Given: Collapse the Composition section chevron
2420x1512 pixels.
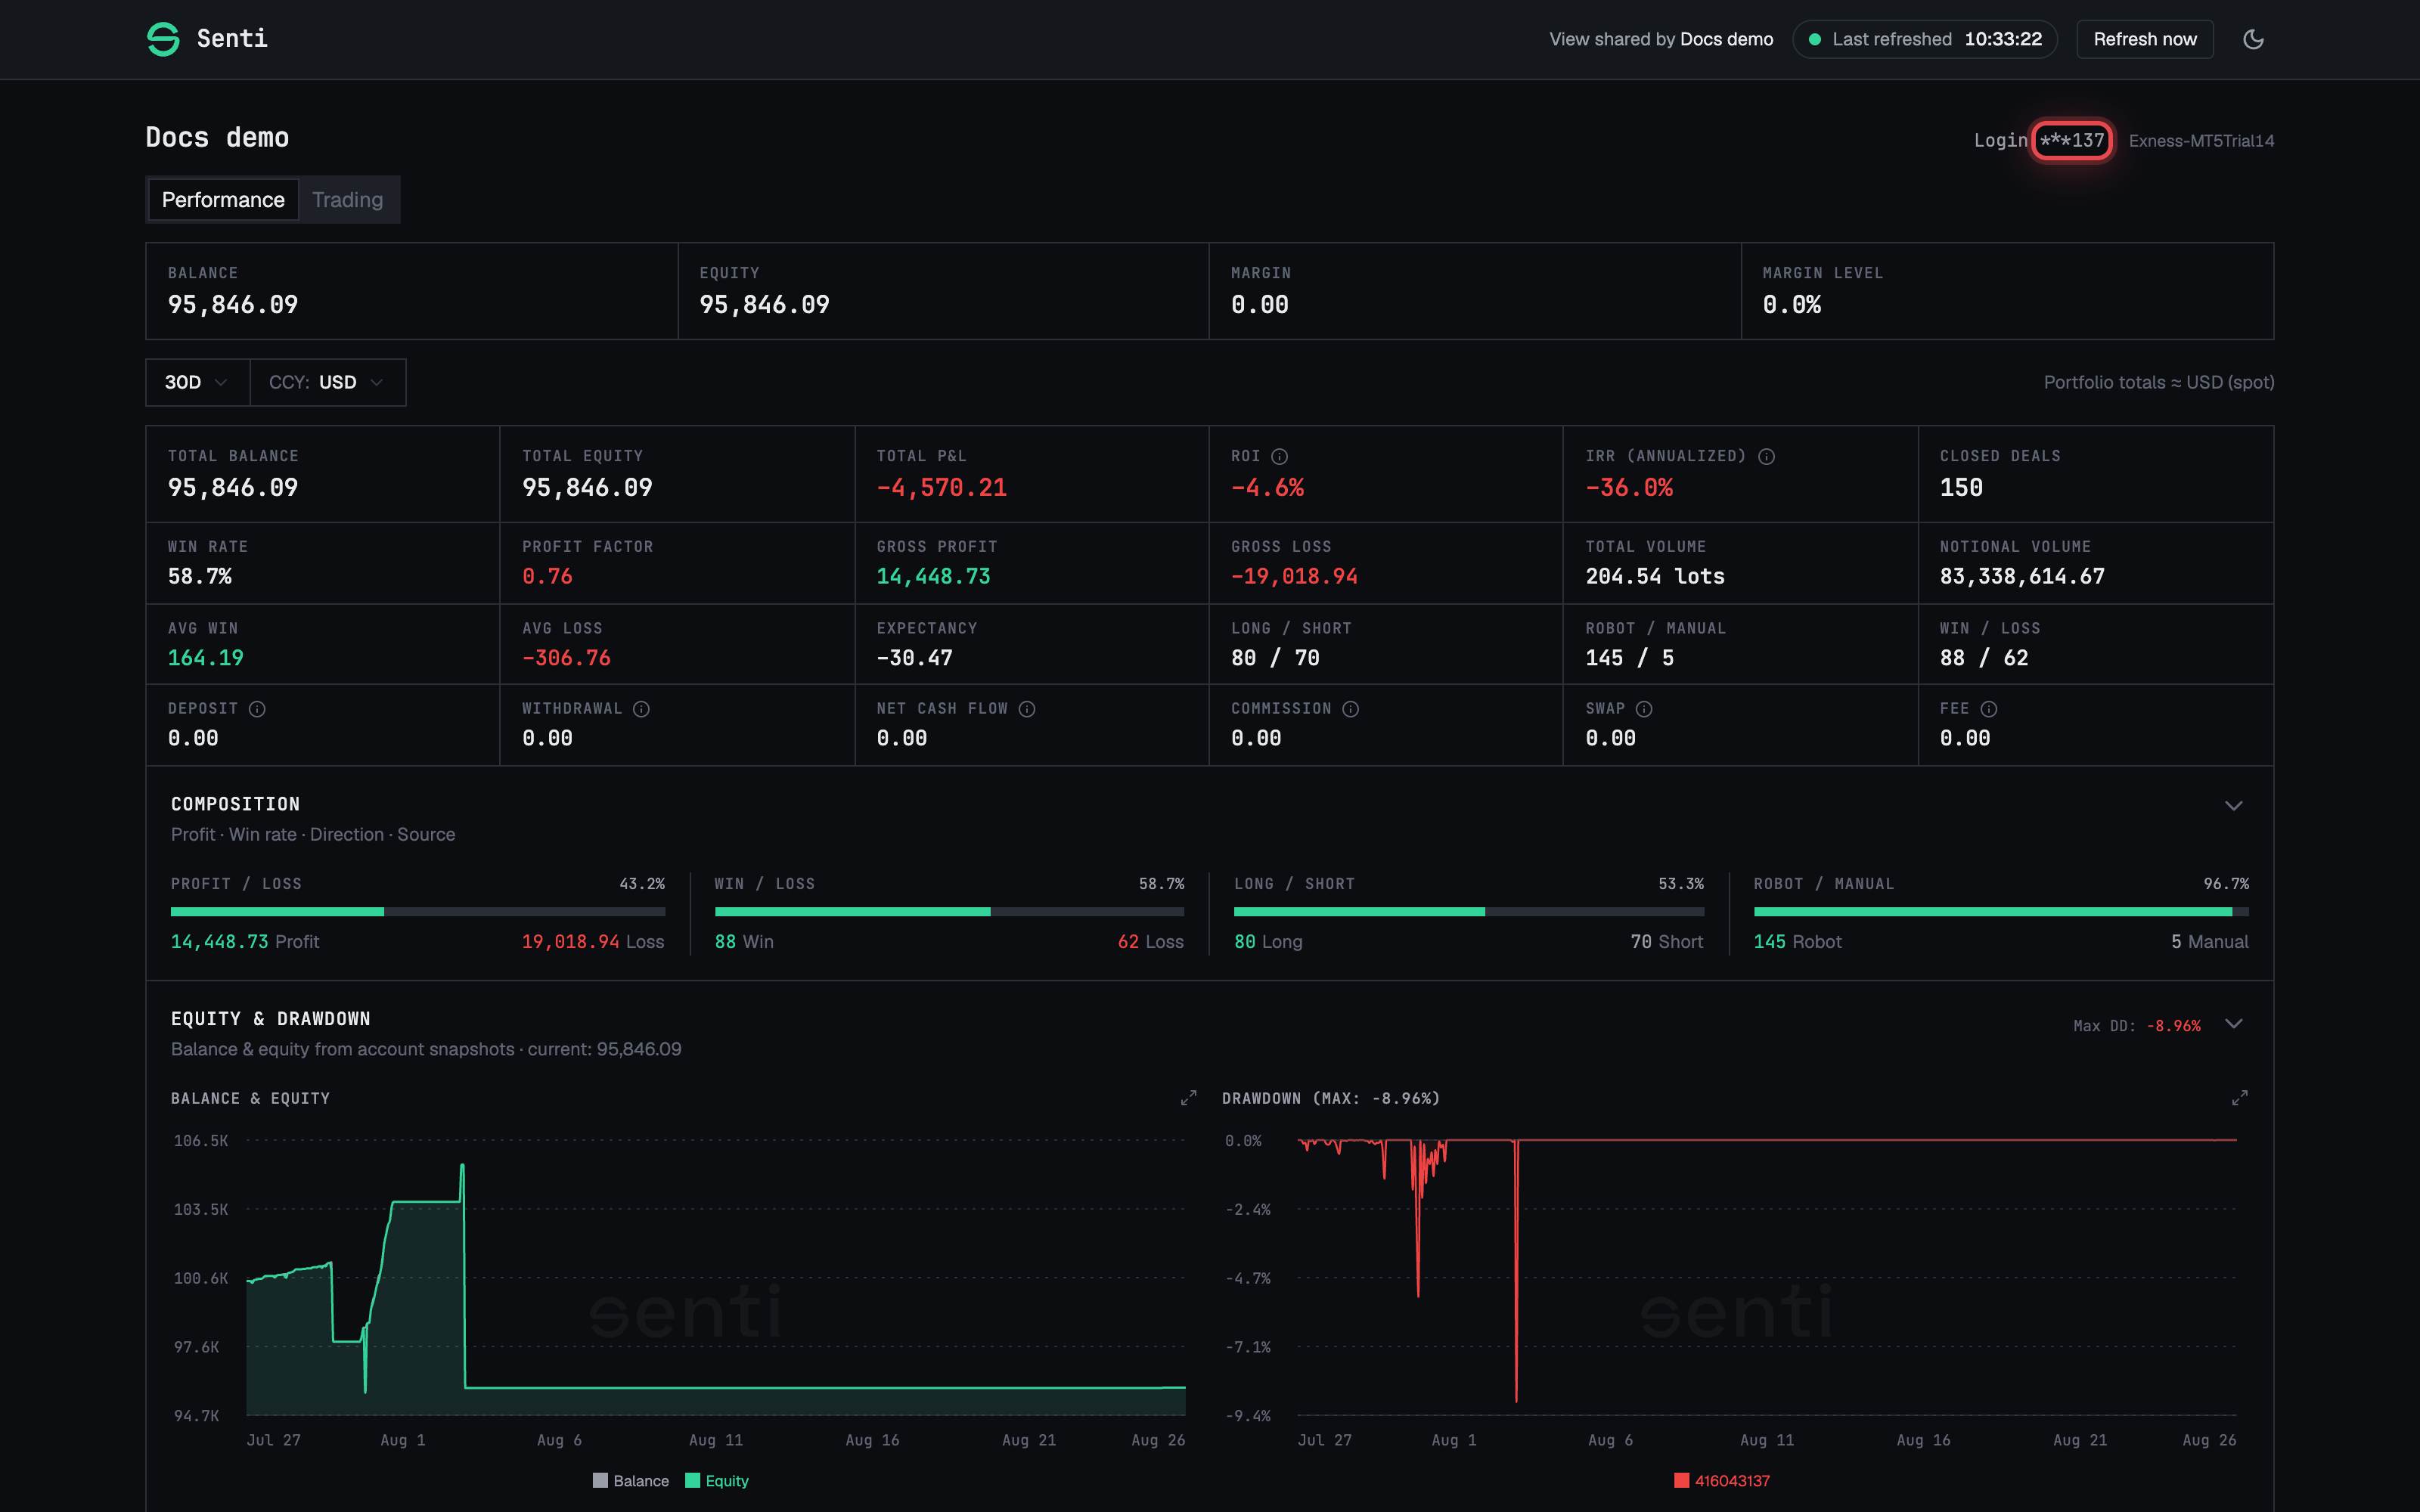Looking at the screenshot, I should [2233, 806].
